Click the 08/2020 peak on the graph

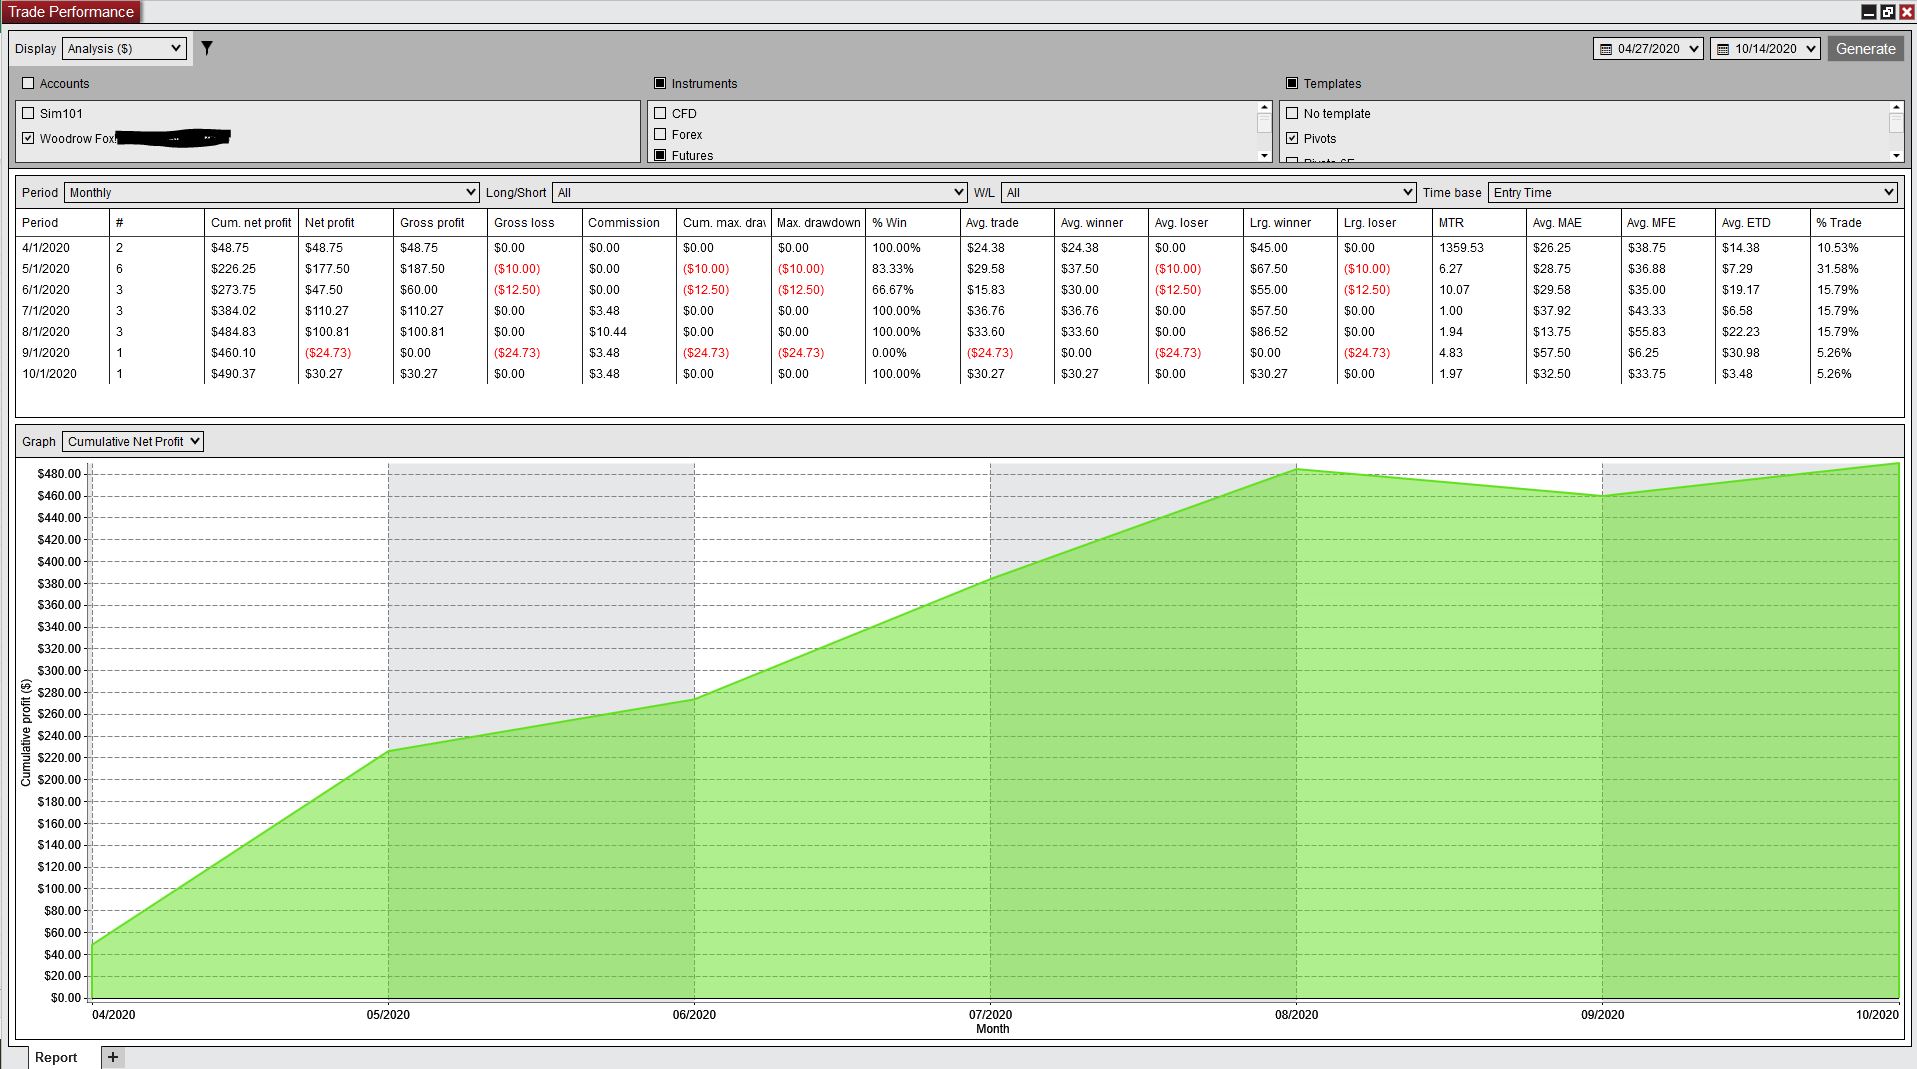tap(1296, 469)
